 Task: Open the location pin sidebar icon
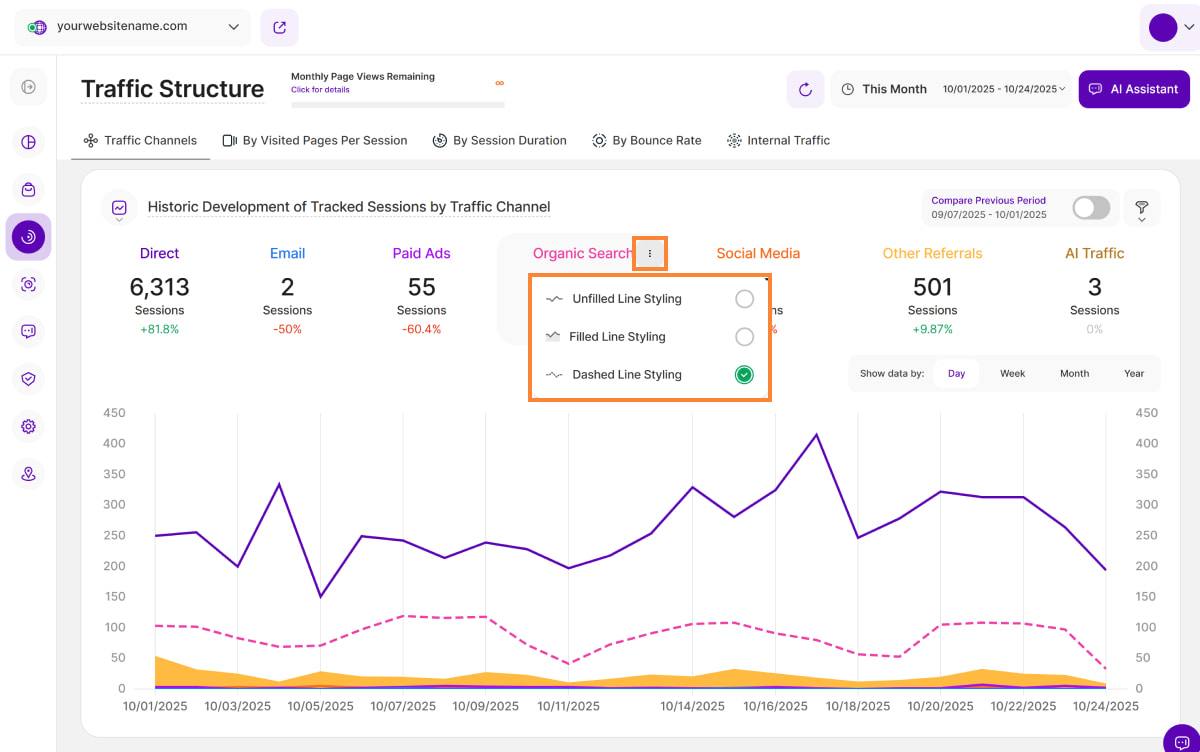28,473
